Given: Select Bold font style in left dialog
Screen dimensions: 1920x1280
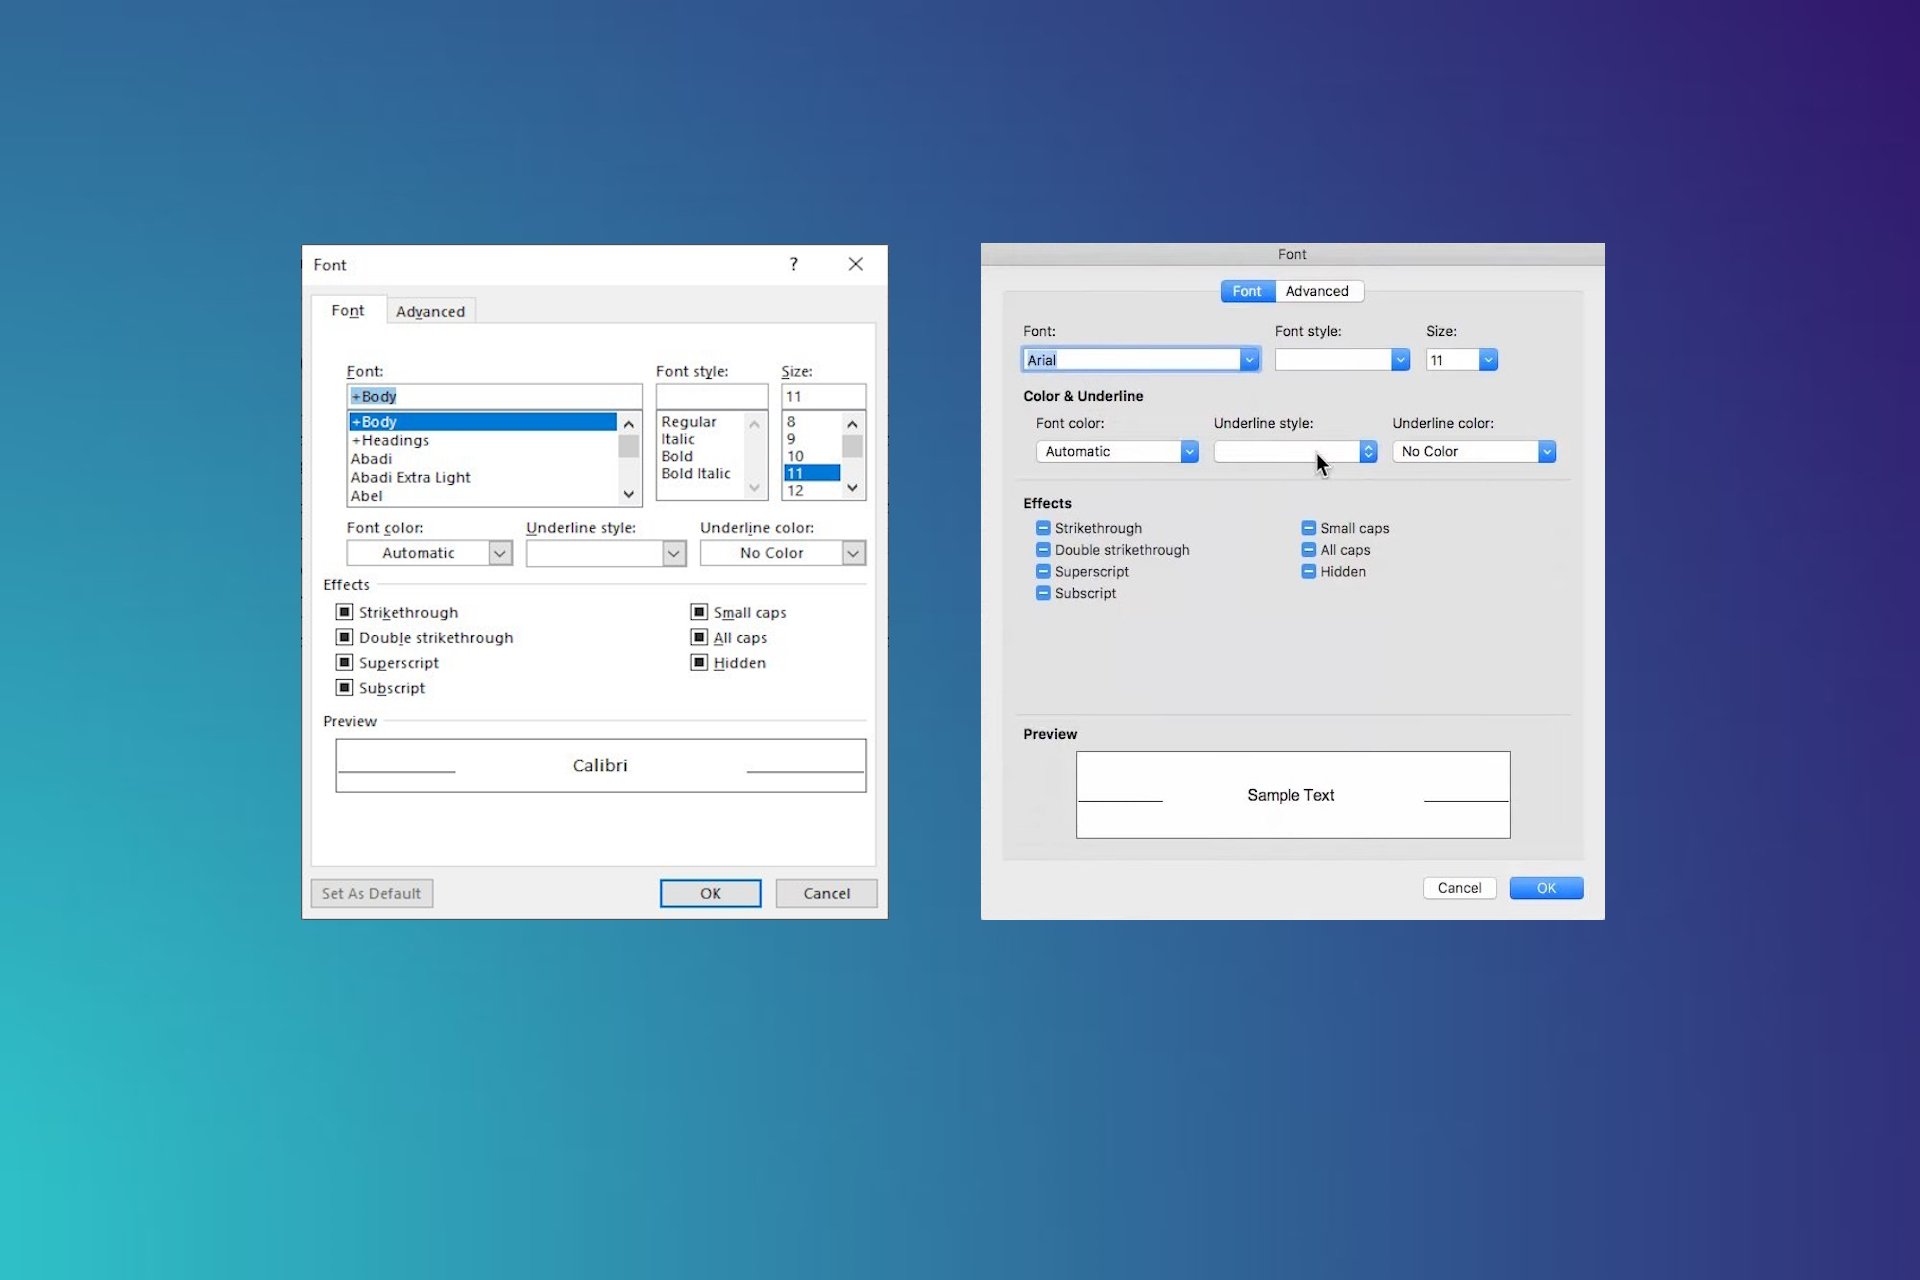Looking at the screenshot, I should pos(677,454).
